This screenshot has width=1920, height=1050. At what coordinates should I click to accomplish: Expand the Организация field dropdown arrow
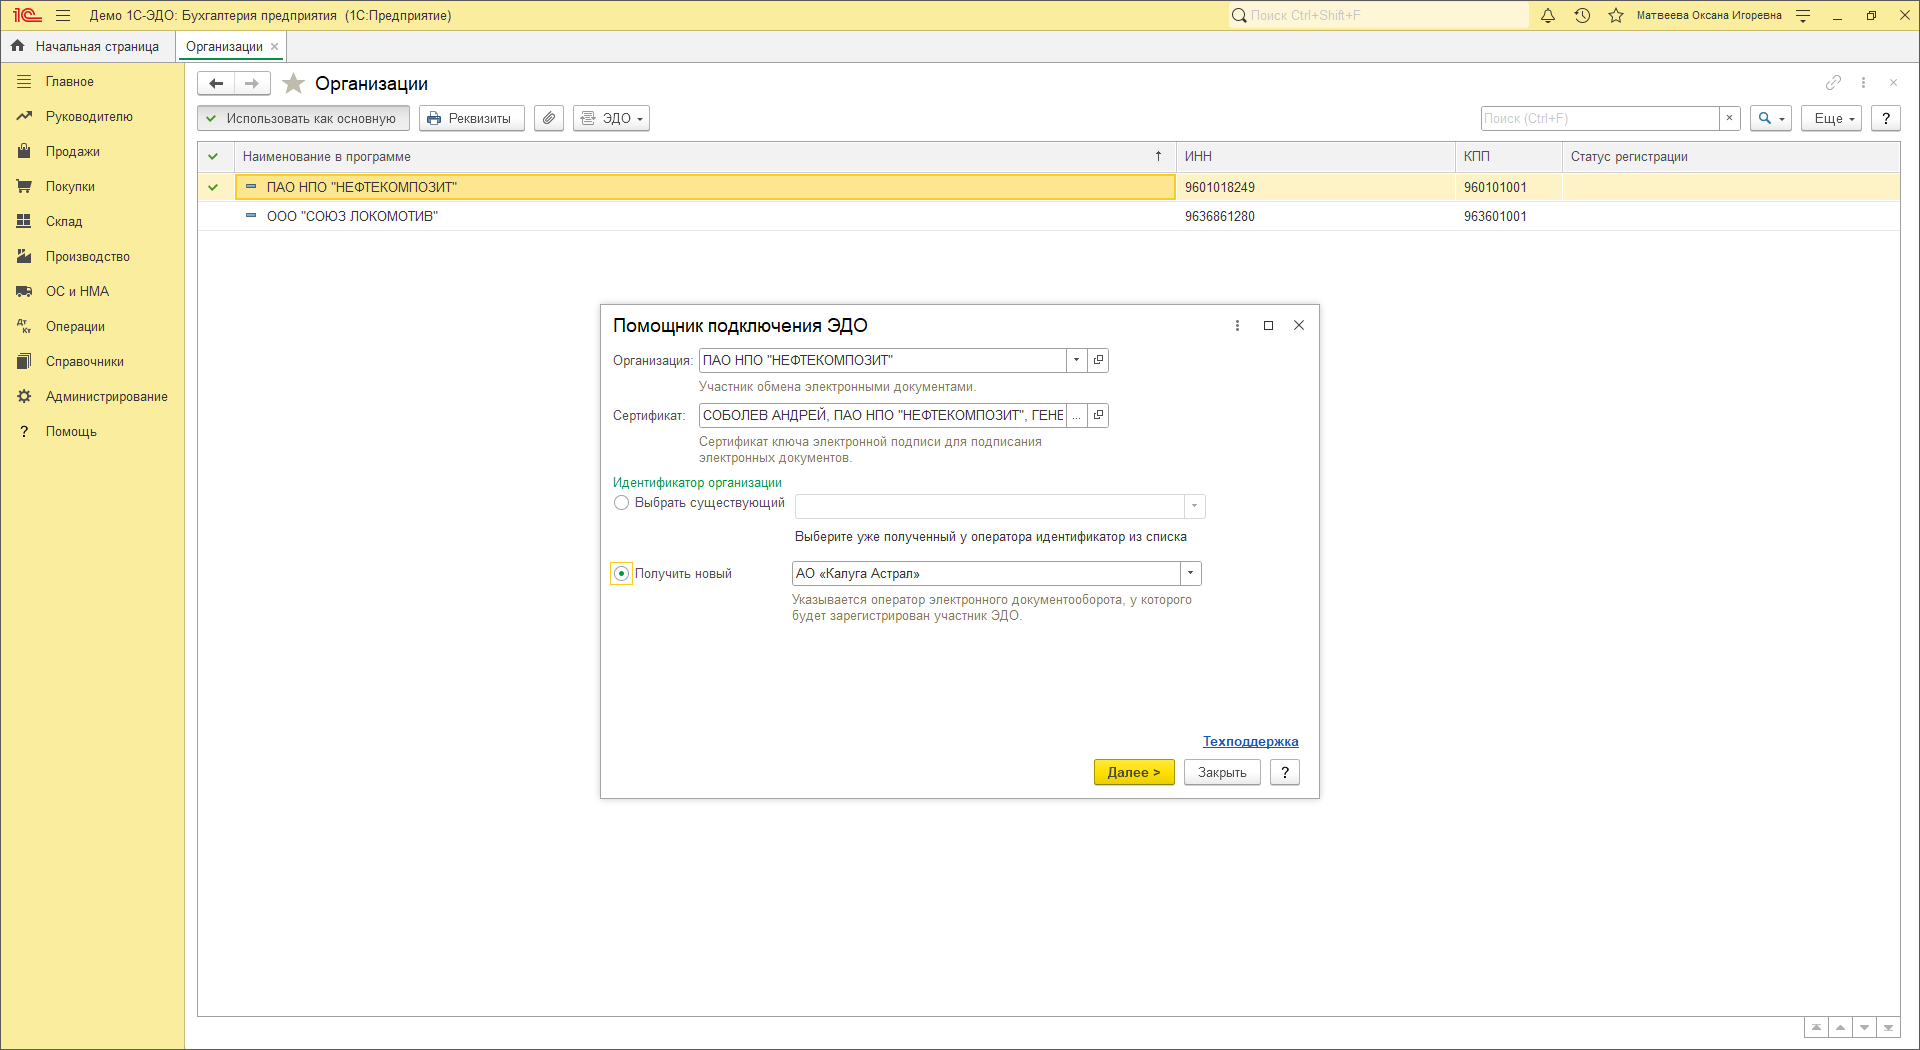click(x=1076, y=360)
